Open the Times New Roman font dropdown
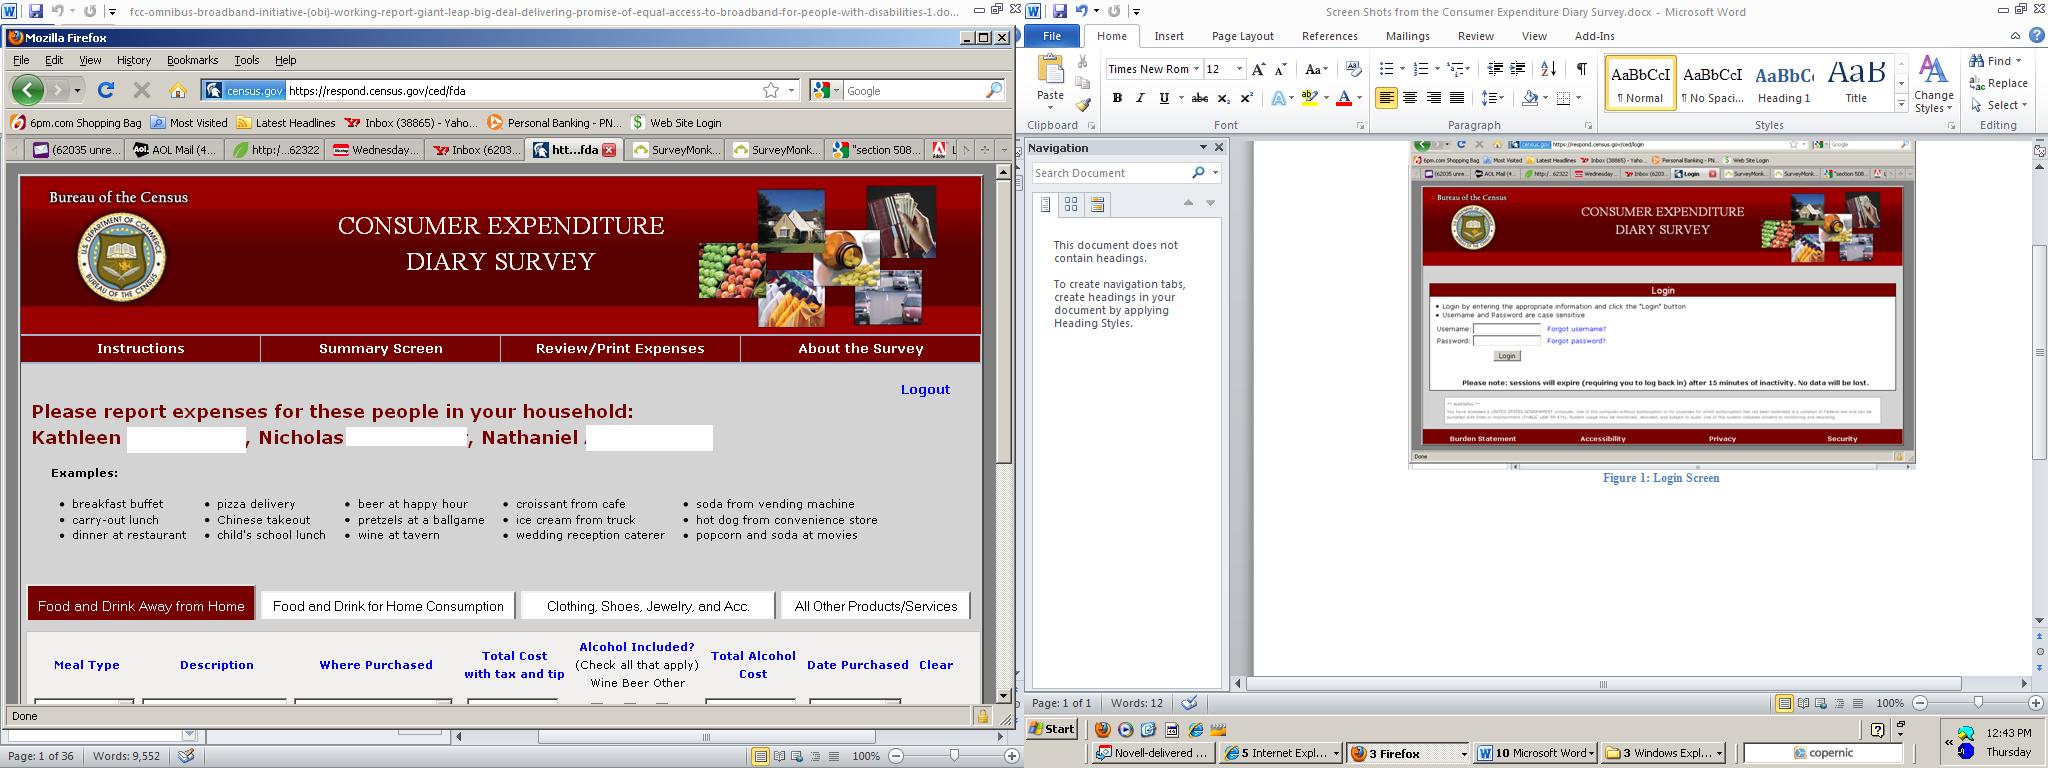2048x768 pixels. tap(1196, 69)
